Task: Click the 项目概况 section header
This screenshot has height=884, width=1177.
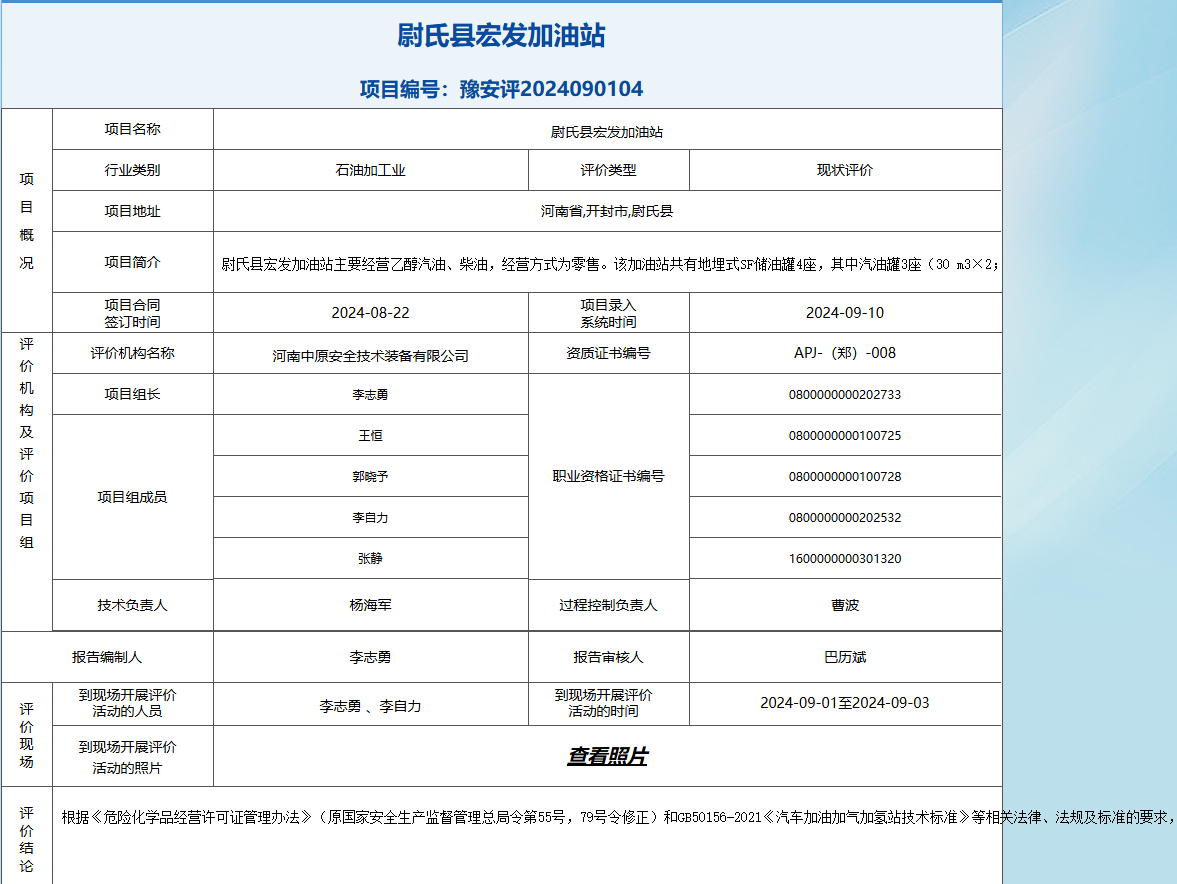Action: 26,221
